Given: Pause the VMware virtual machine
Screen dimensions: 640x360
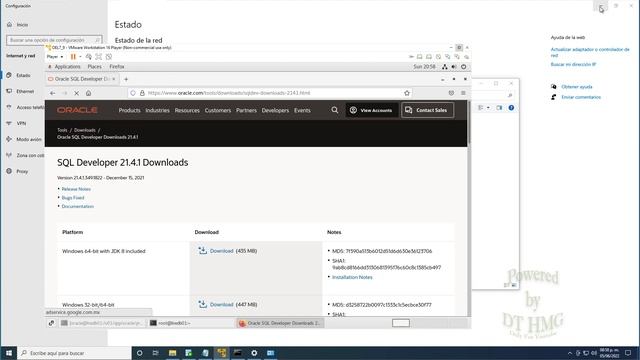Looking at the screenshot, I should tap(73, 57).
